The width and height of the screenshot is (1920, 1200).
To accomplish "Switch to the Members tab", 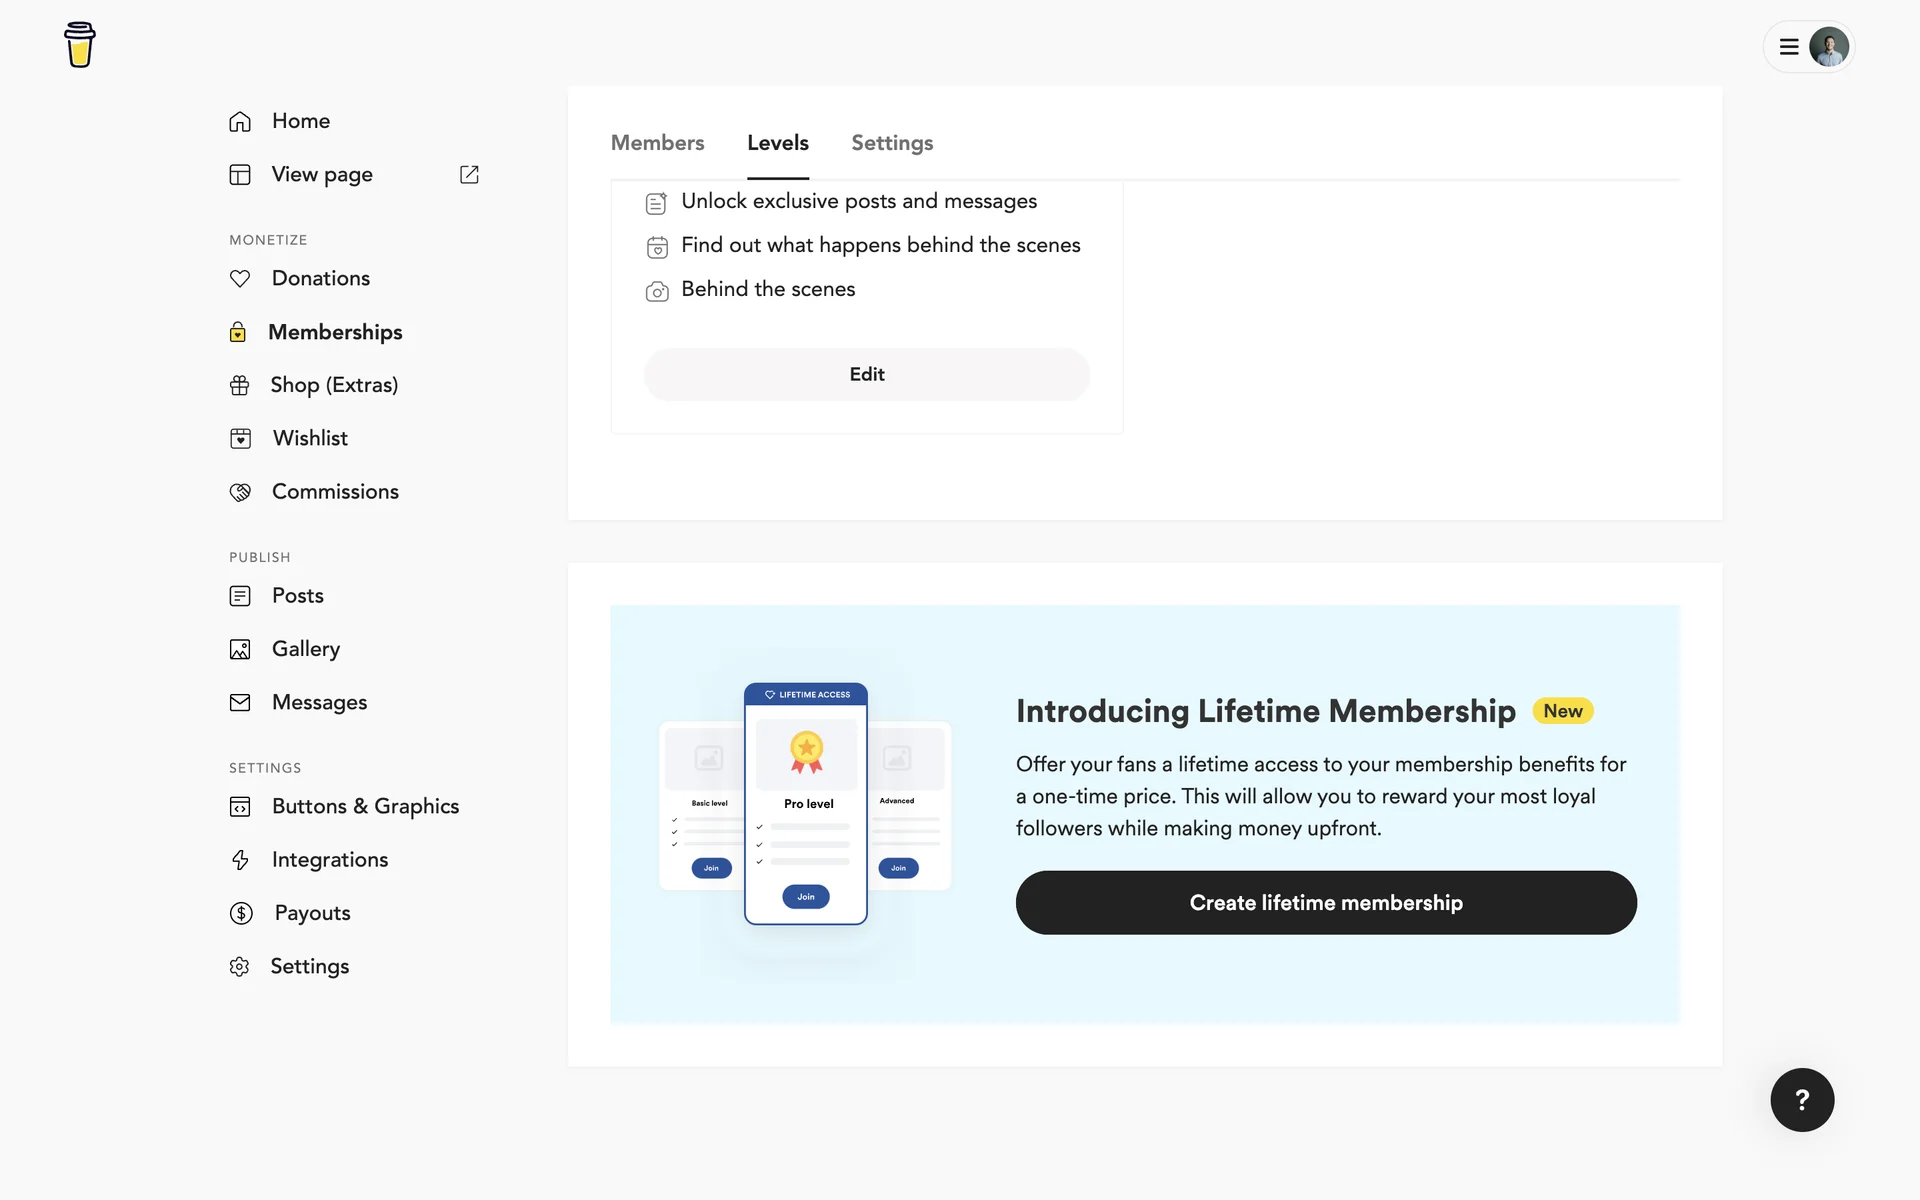I will 657,143.
